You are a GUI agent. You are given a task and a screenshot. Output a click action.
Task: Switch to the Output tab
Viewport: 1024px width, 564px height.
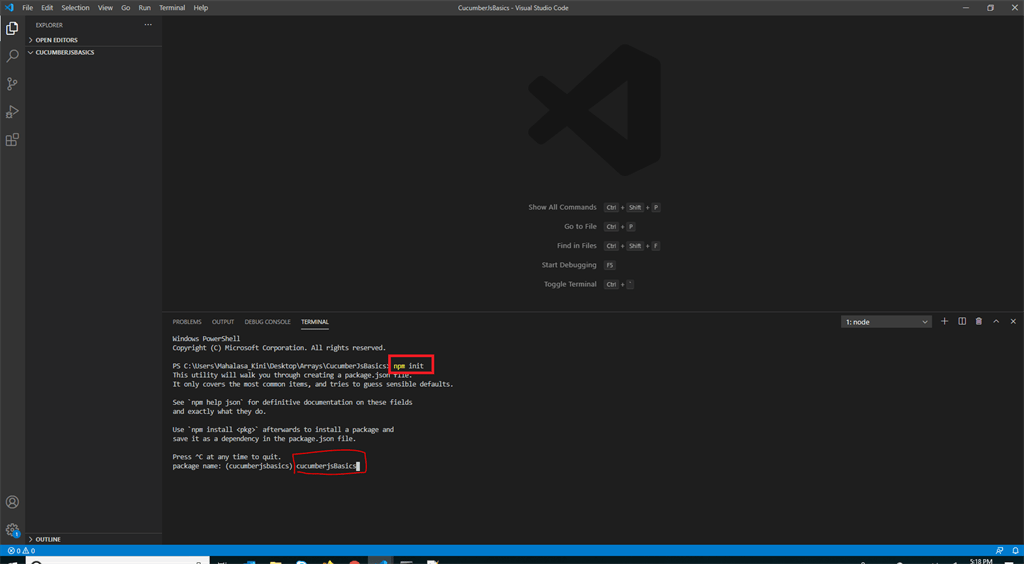[x=223, y=322]
